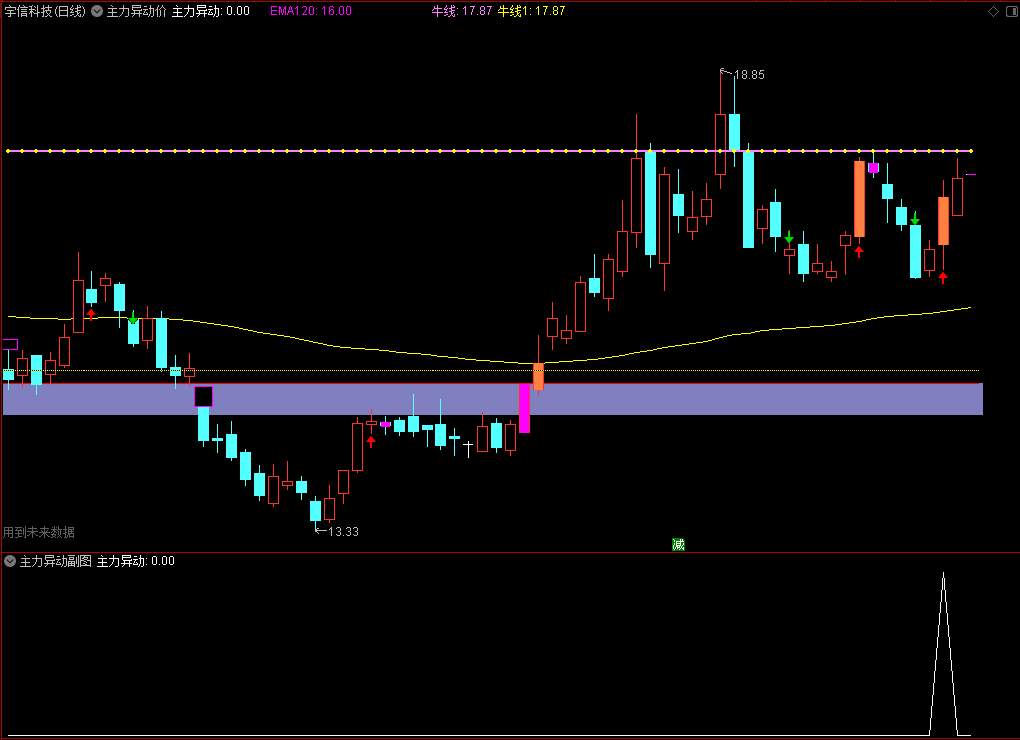The image size is (1020, 740).
Task: Select the 13.33 low price label
Action: pyautogui.click(x=343, y=531)
